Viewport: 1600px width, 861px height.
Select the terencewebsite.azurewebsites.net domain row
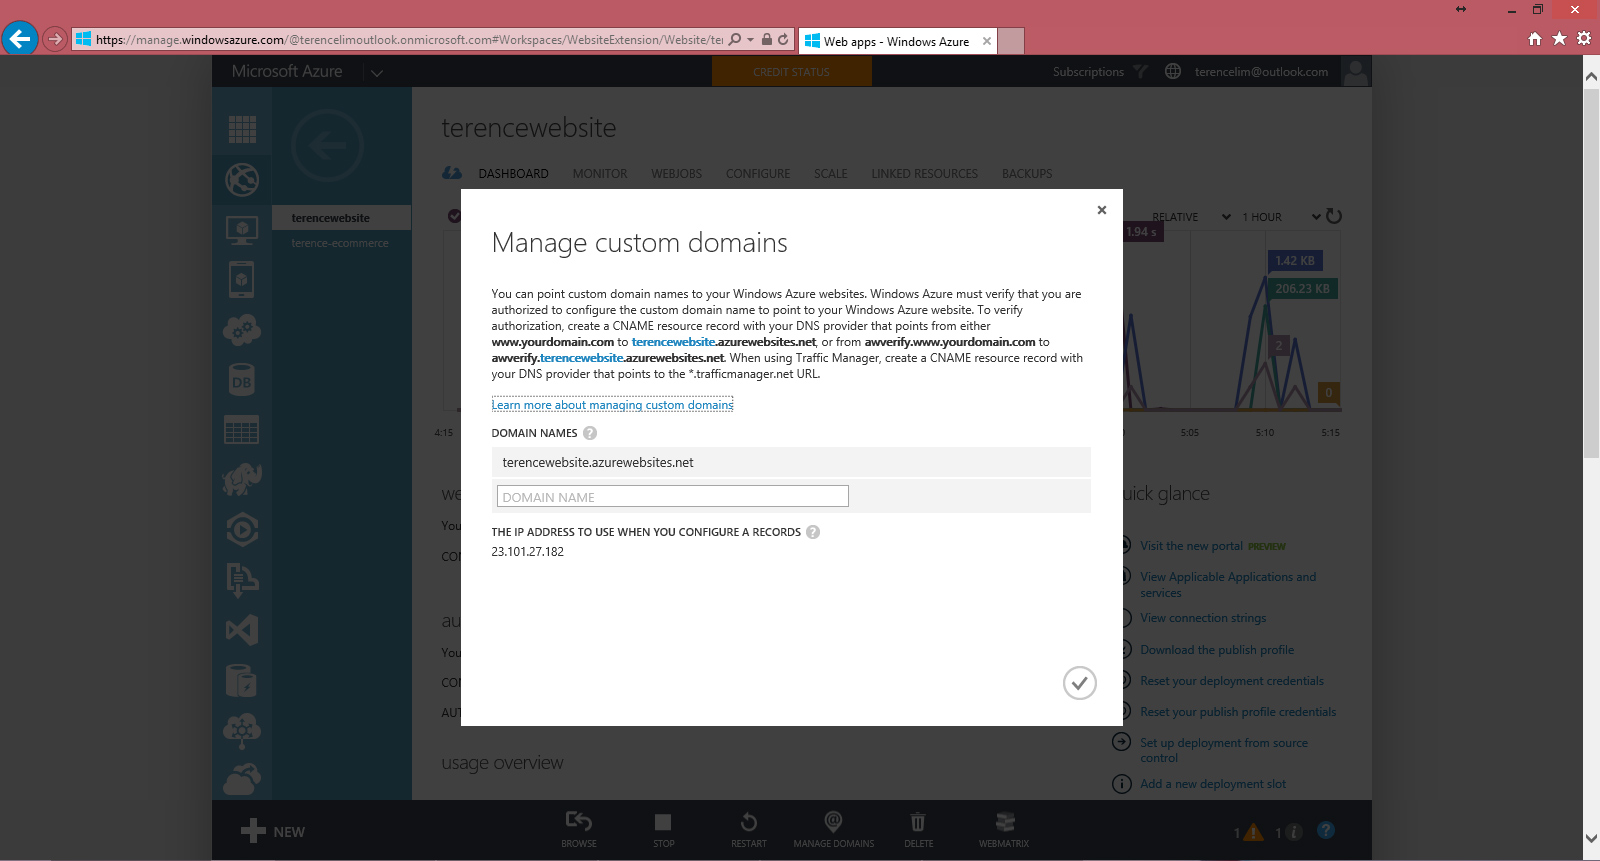click(790, 462)
